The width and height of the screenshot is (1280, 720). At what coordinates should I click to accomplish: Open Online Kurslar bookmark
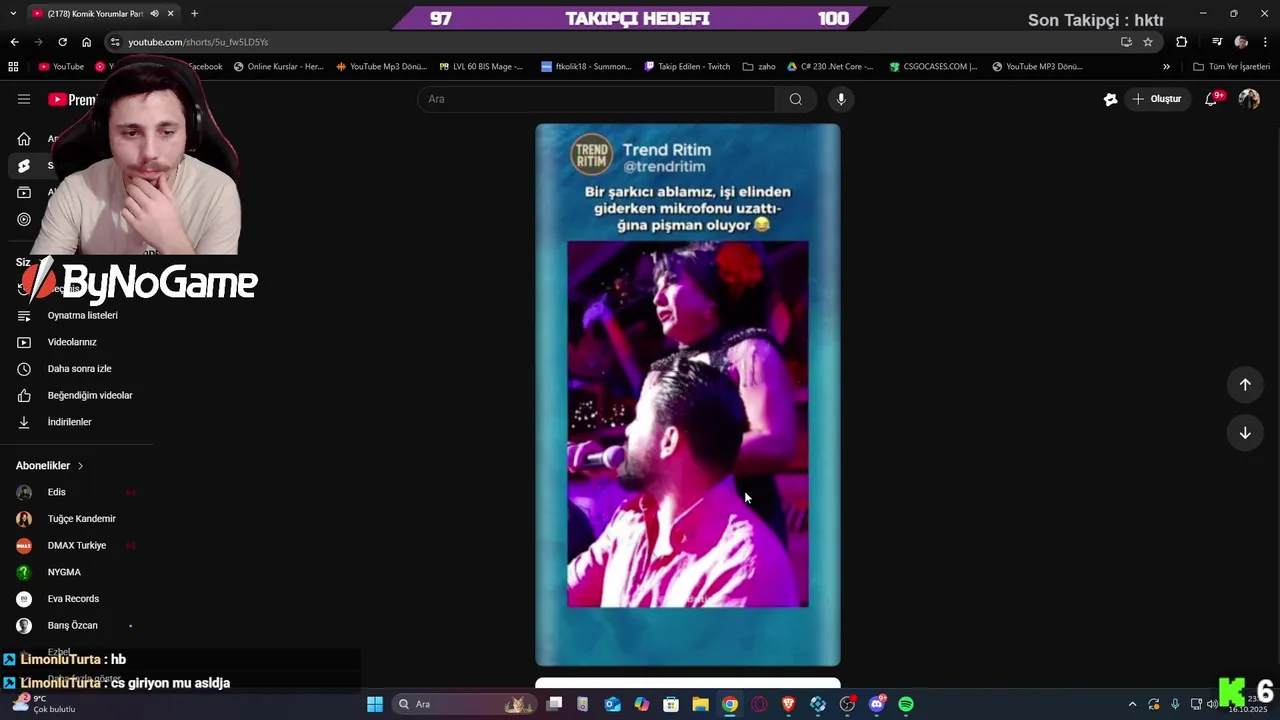pyautogui.click(x=278, y=67)
